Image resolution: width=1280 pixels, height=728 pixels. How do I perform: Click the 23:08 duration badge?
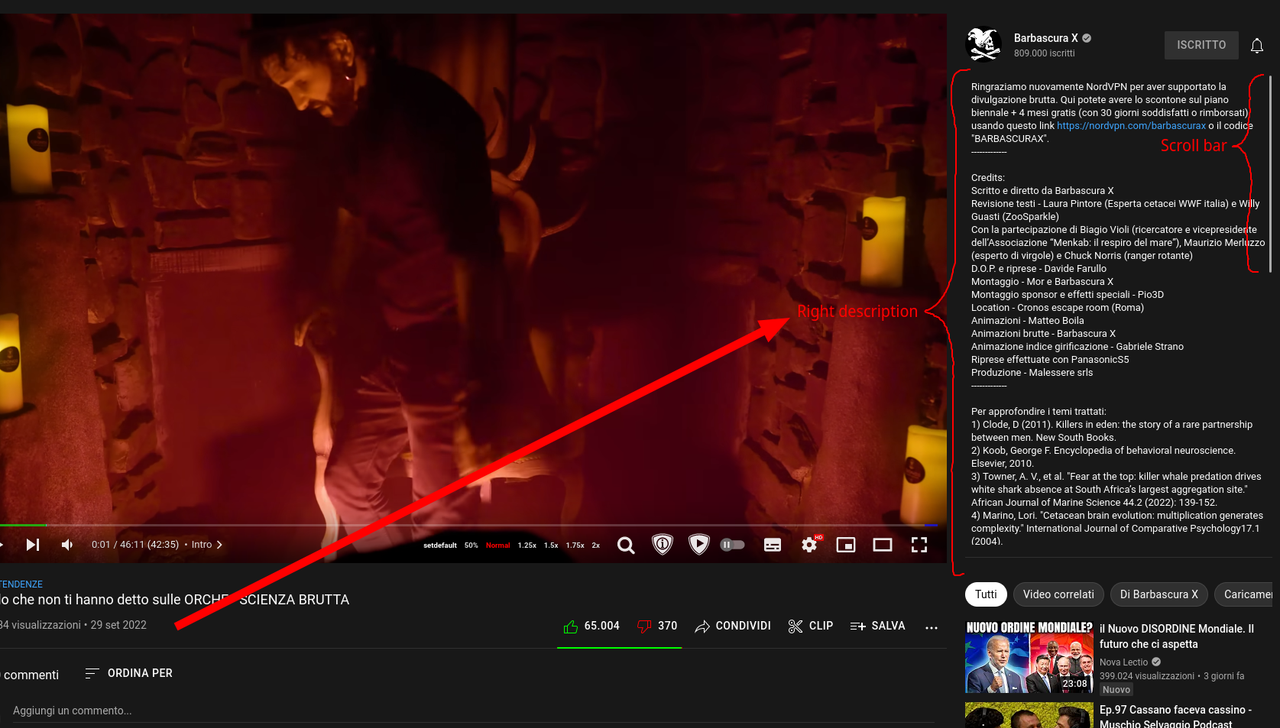coord(1075,684)
